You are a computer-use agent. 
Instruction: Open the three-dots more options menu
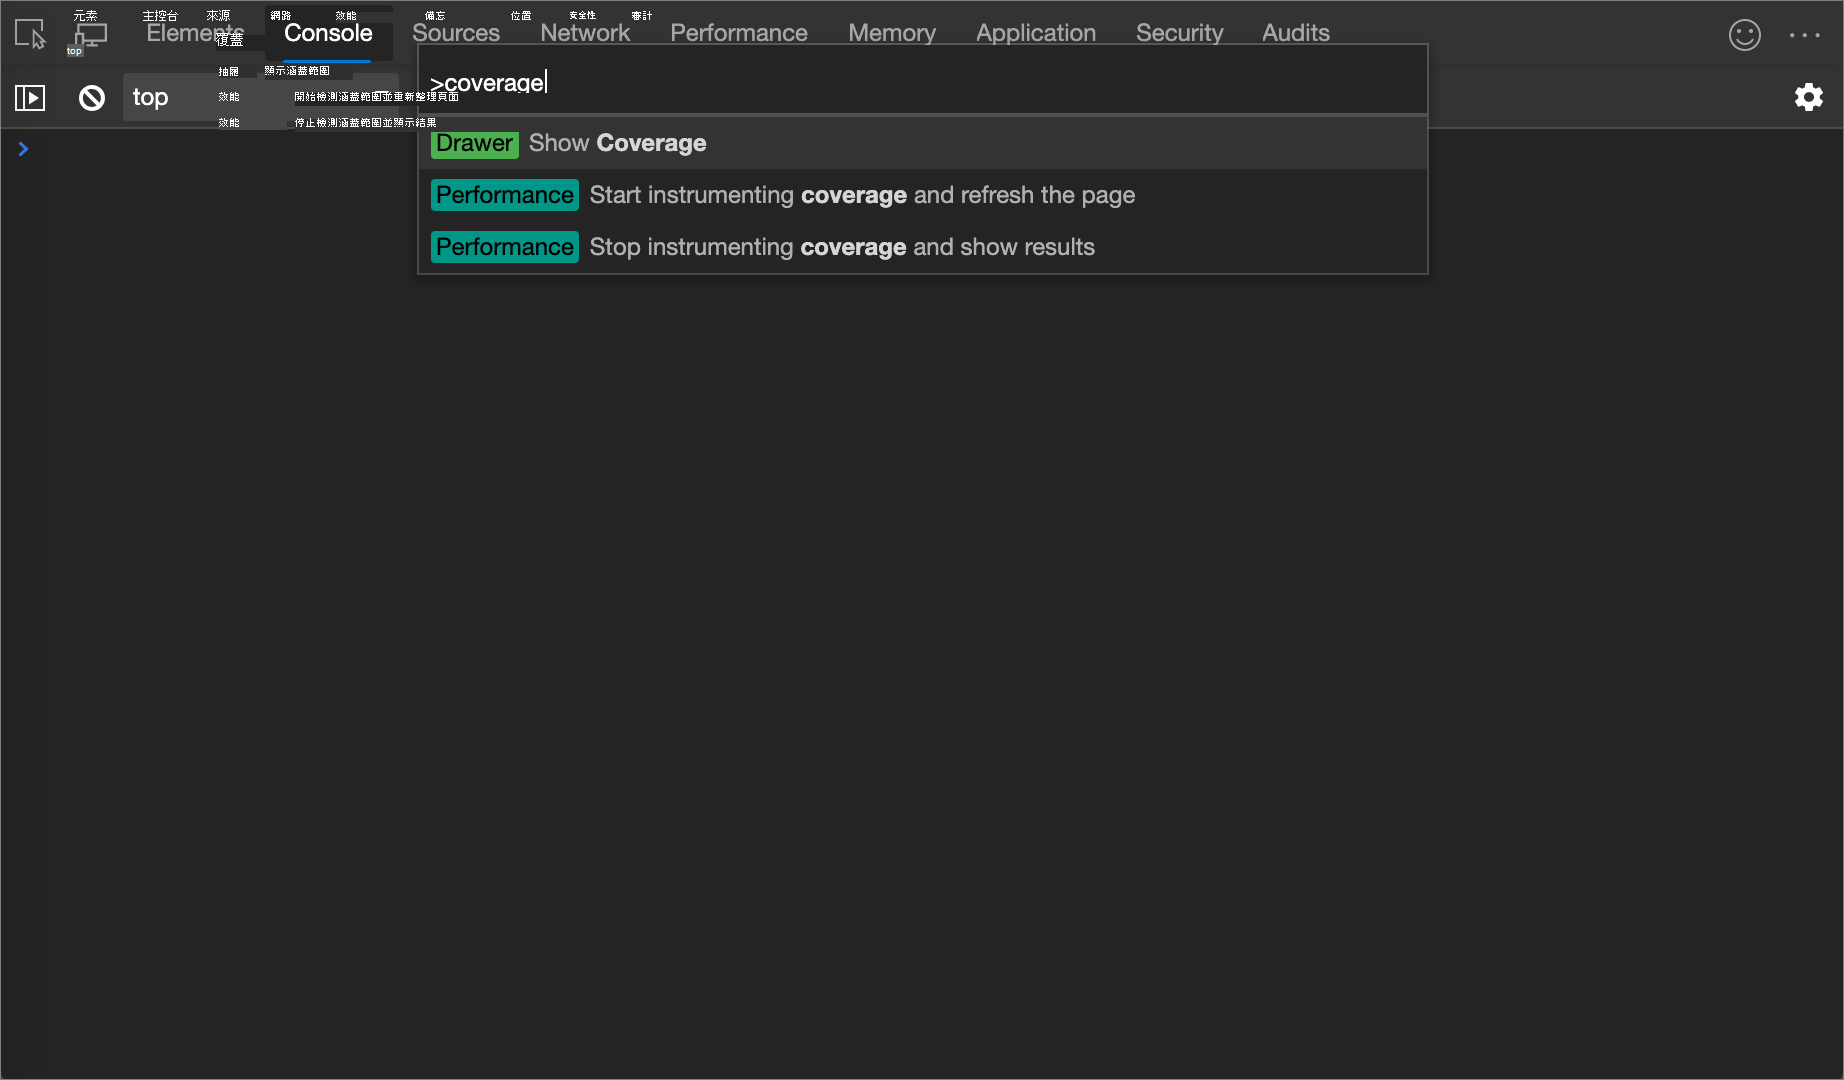1805,35
